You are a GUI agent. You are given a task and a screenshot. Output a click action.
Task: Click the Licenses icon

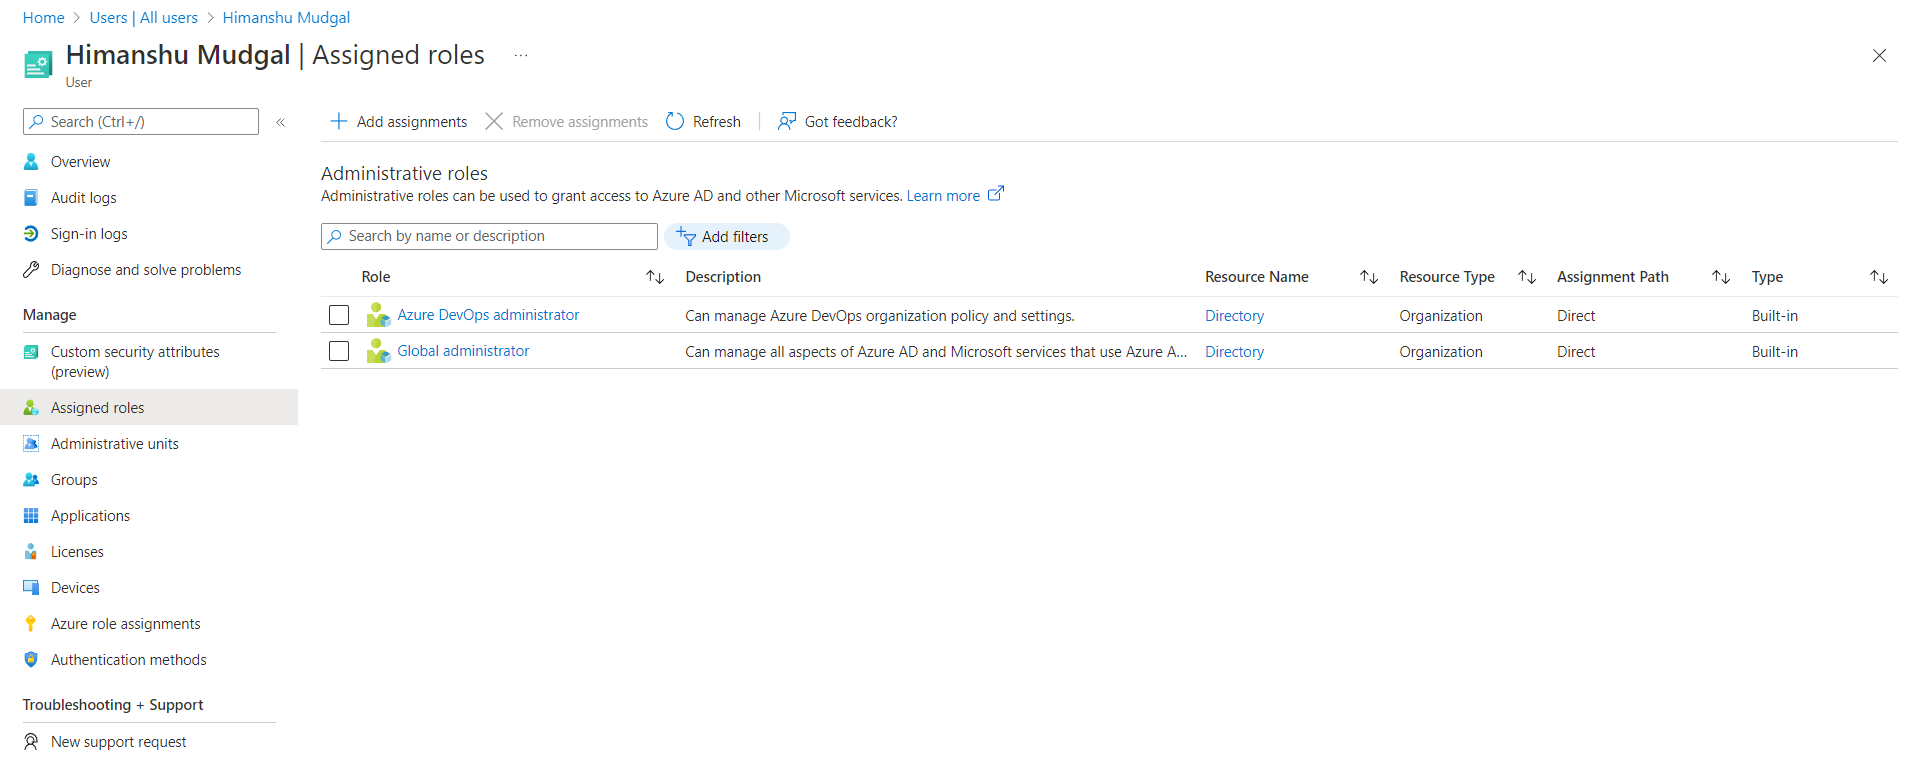(x=31, y=552)
